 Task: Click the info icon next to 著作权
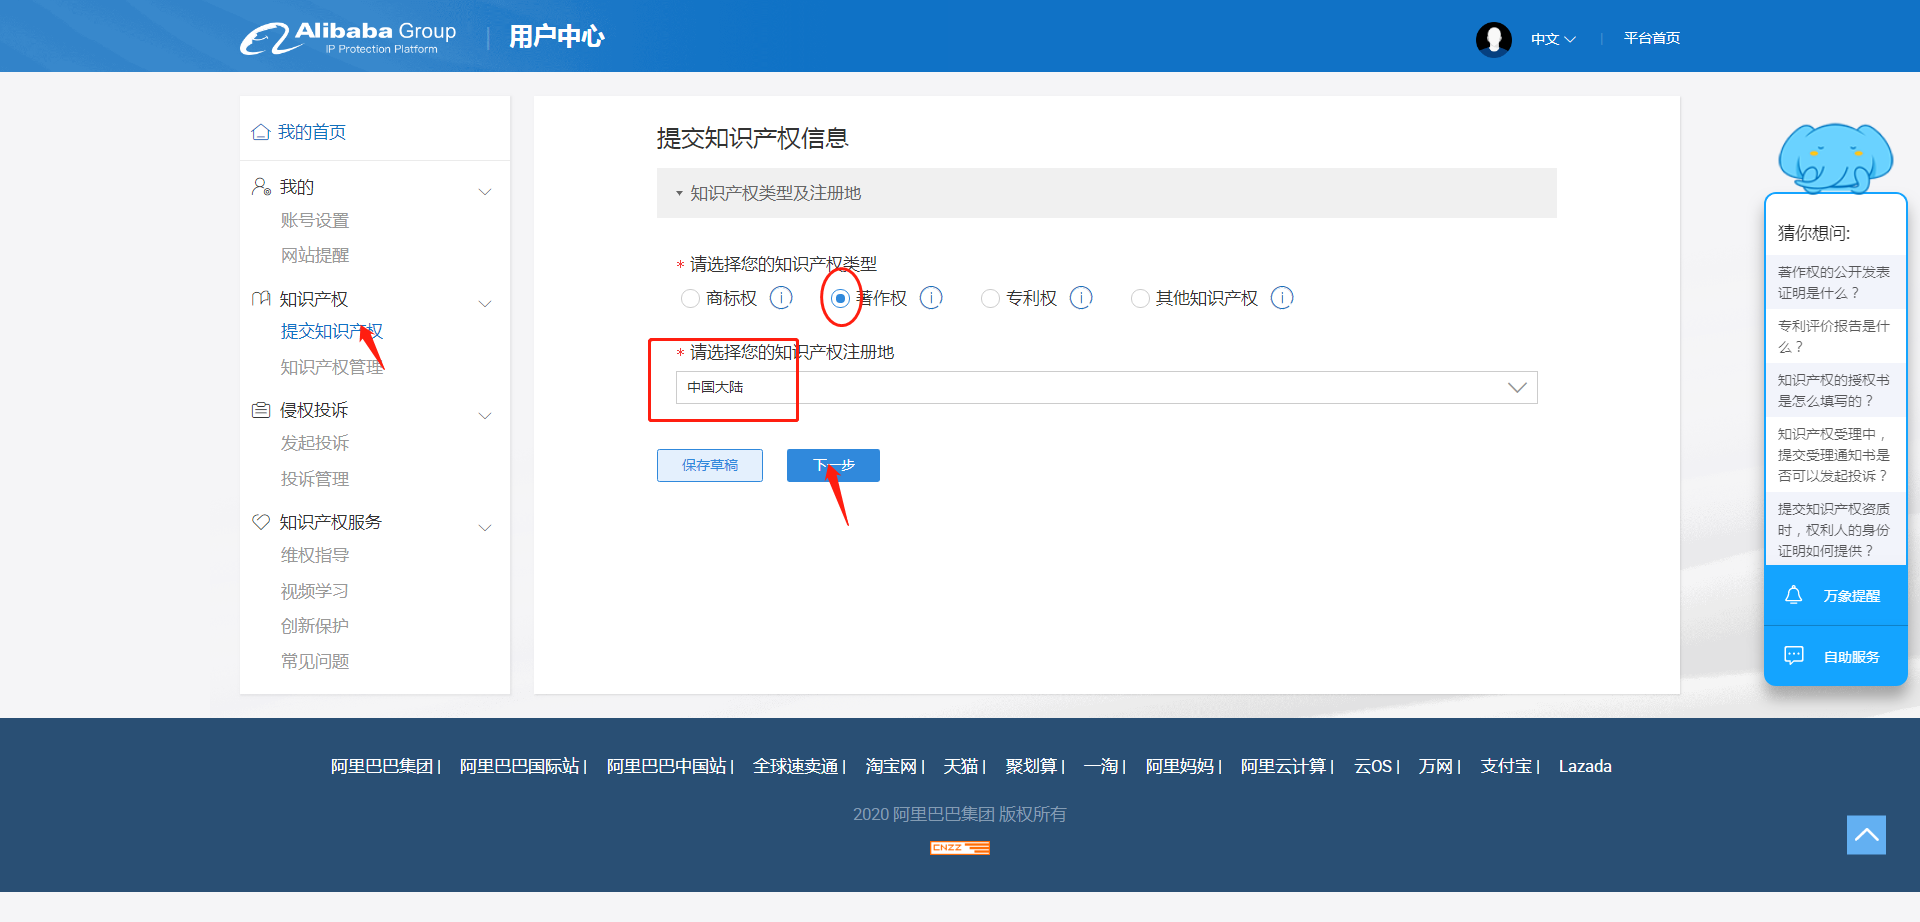[931, 298]
